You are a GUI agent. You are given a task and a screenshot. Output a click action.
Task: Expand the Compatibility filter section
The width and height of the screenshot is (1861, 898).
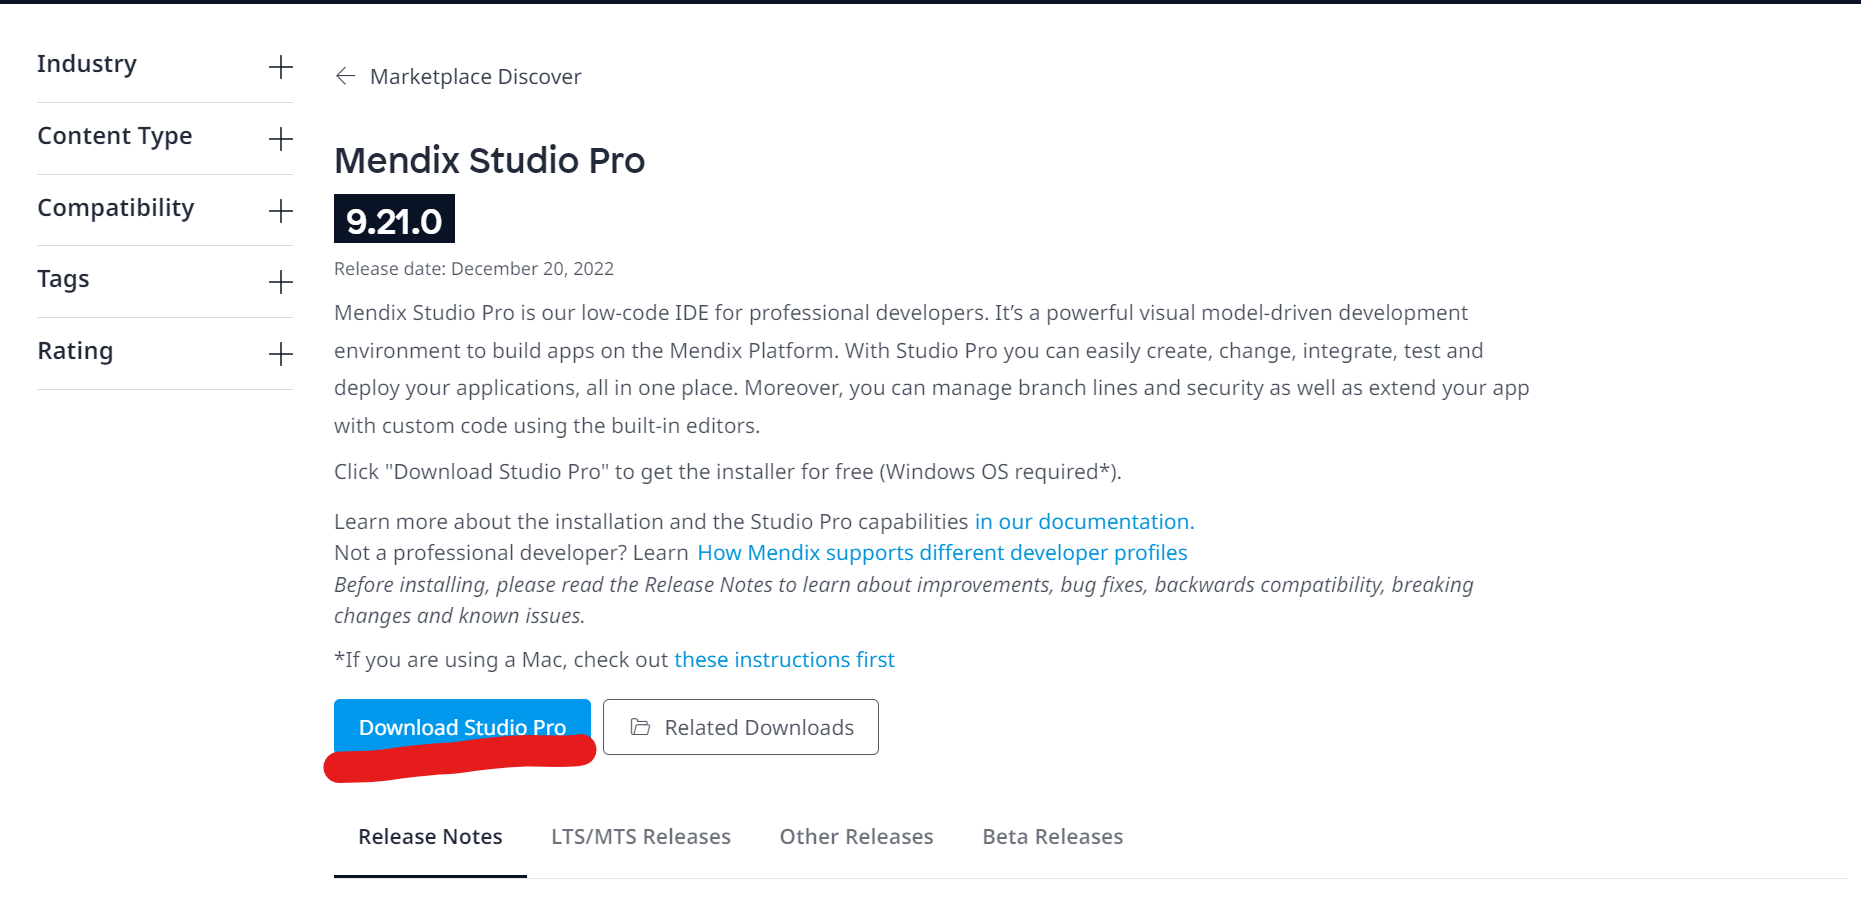[281, 211]
